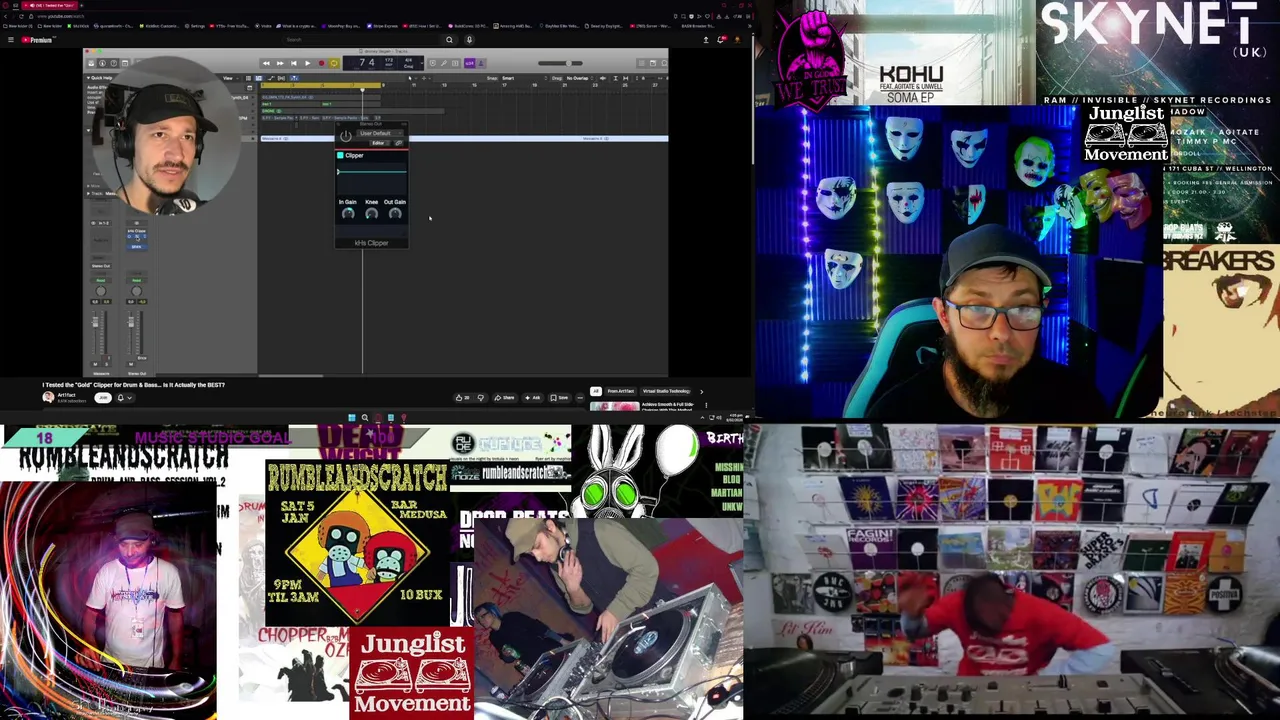
Task: Toggle the metronome button in Logic
Action: (481, 63)
